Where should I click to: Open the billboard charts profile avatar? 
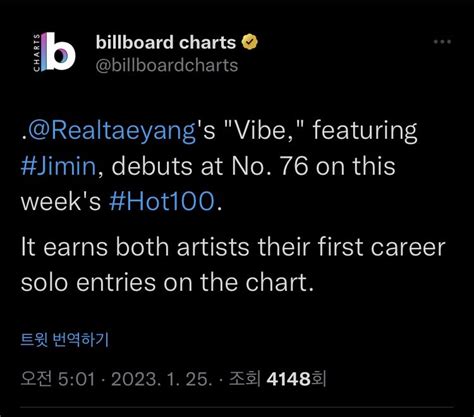(x=54, y=52)
